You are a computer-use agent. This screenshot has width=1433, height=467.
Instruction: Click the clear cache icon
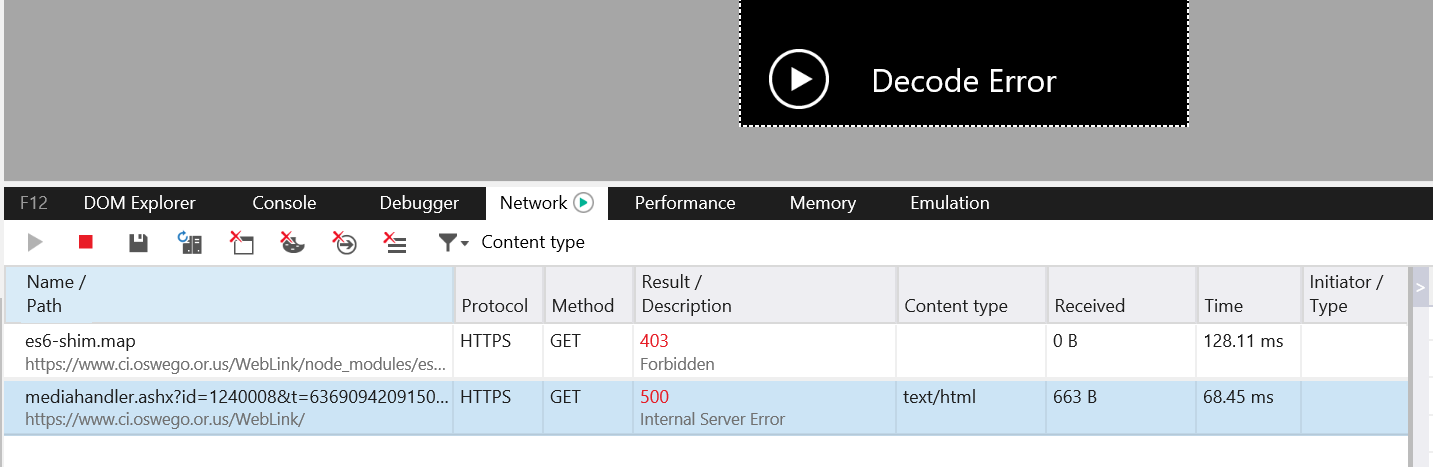[x=242, y=242]
